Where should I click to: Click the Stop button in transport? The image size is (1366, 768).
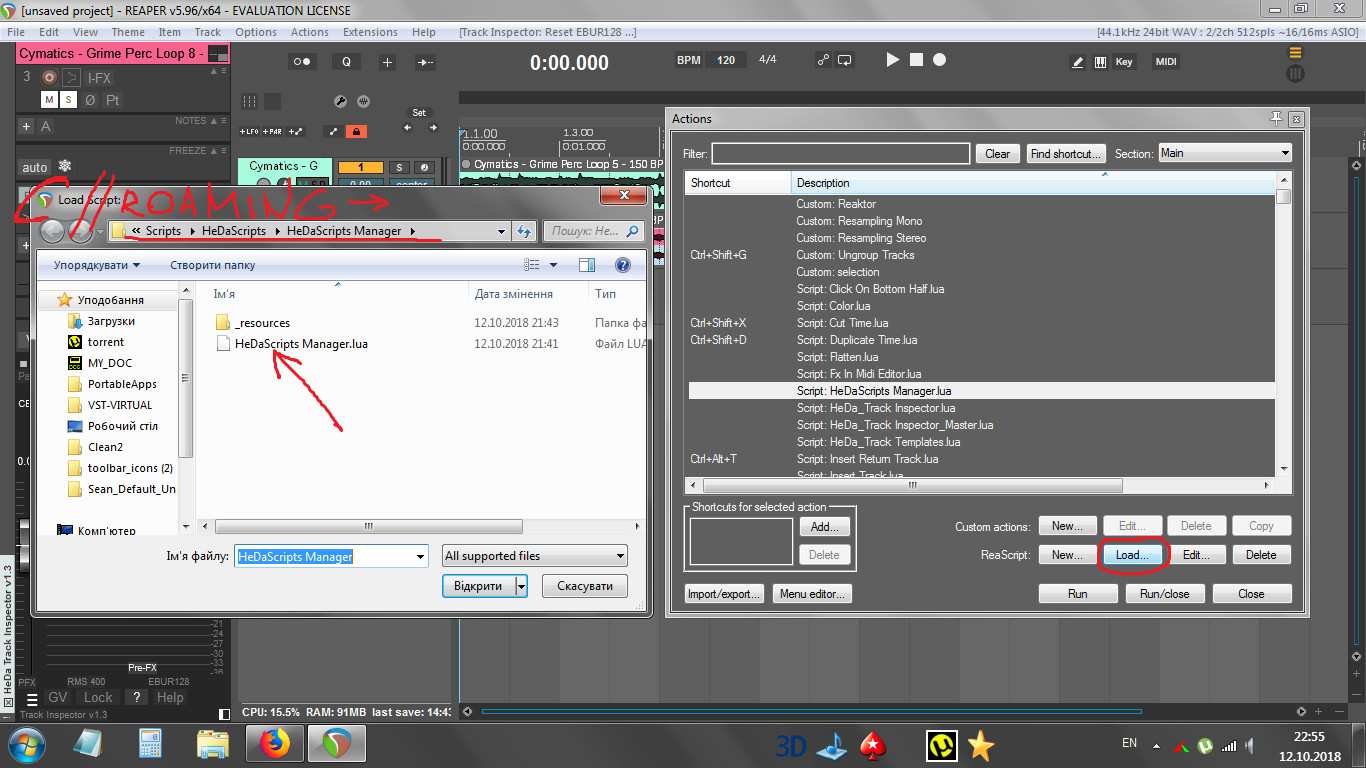point(916,60)
